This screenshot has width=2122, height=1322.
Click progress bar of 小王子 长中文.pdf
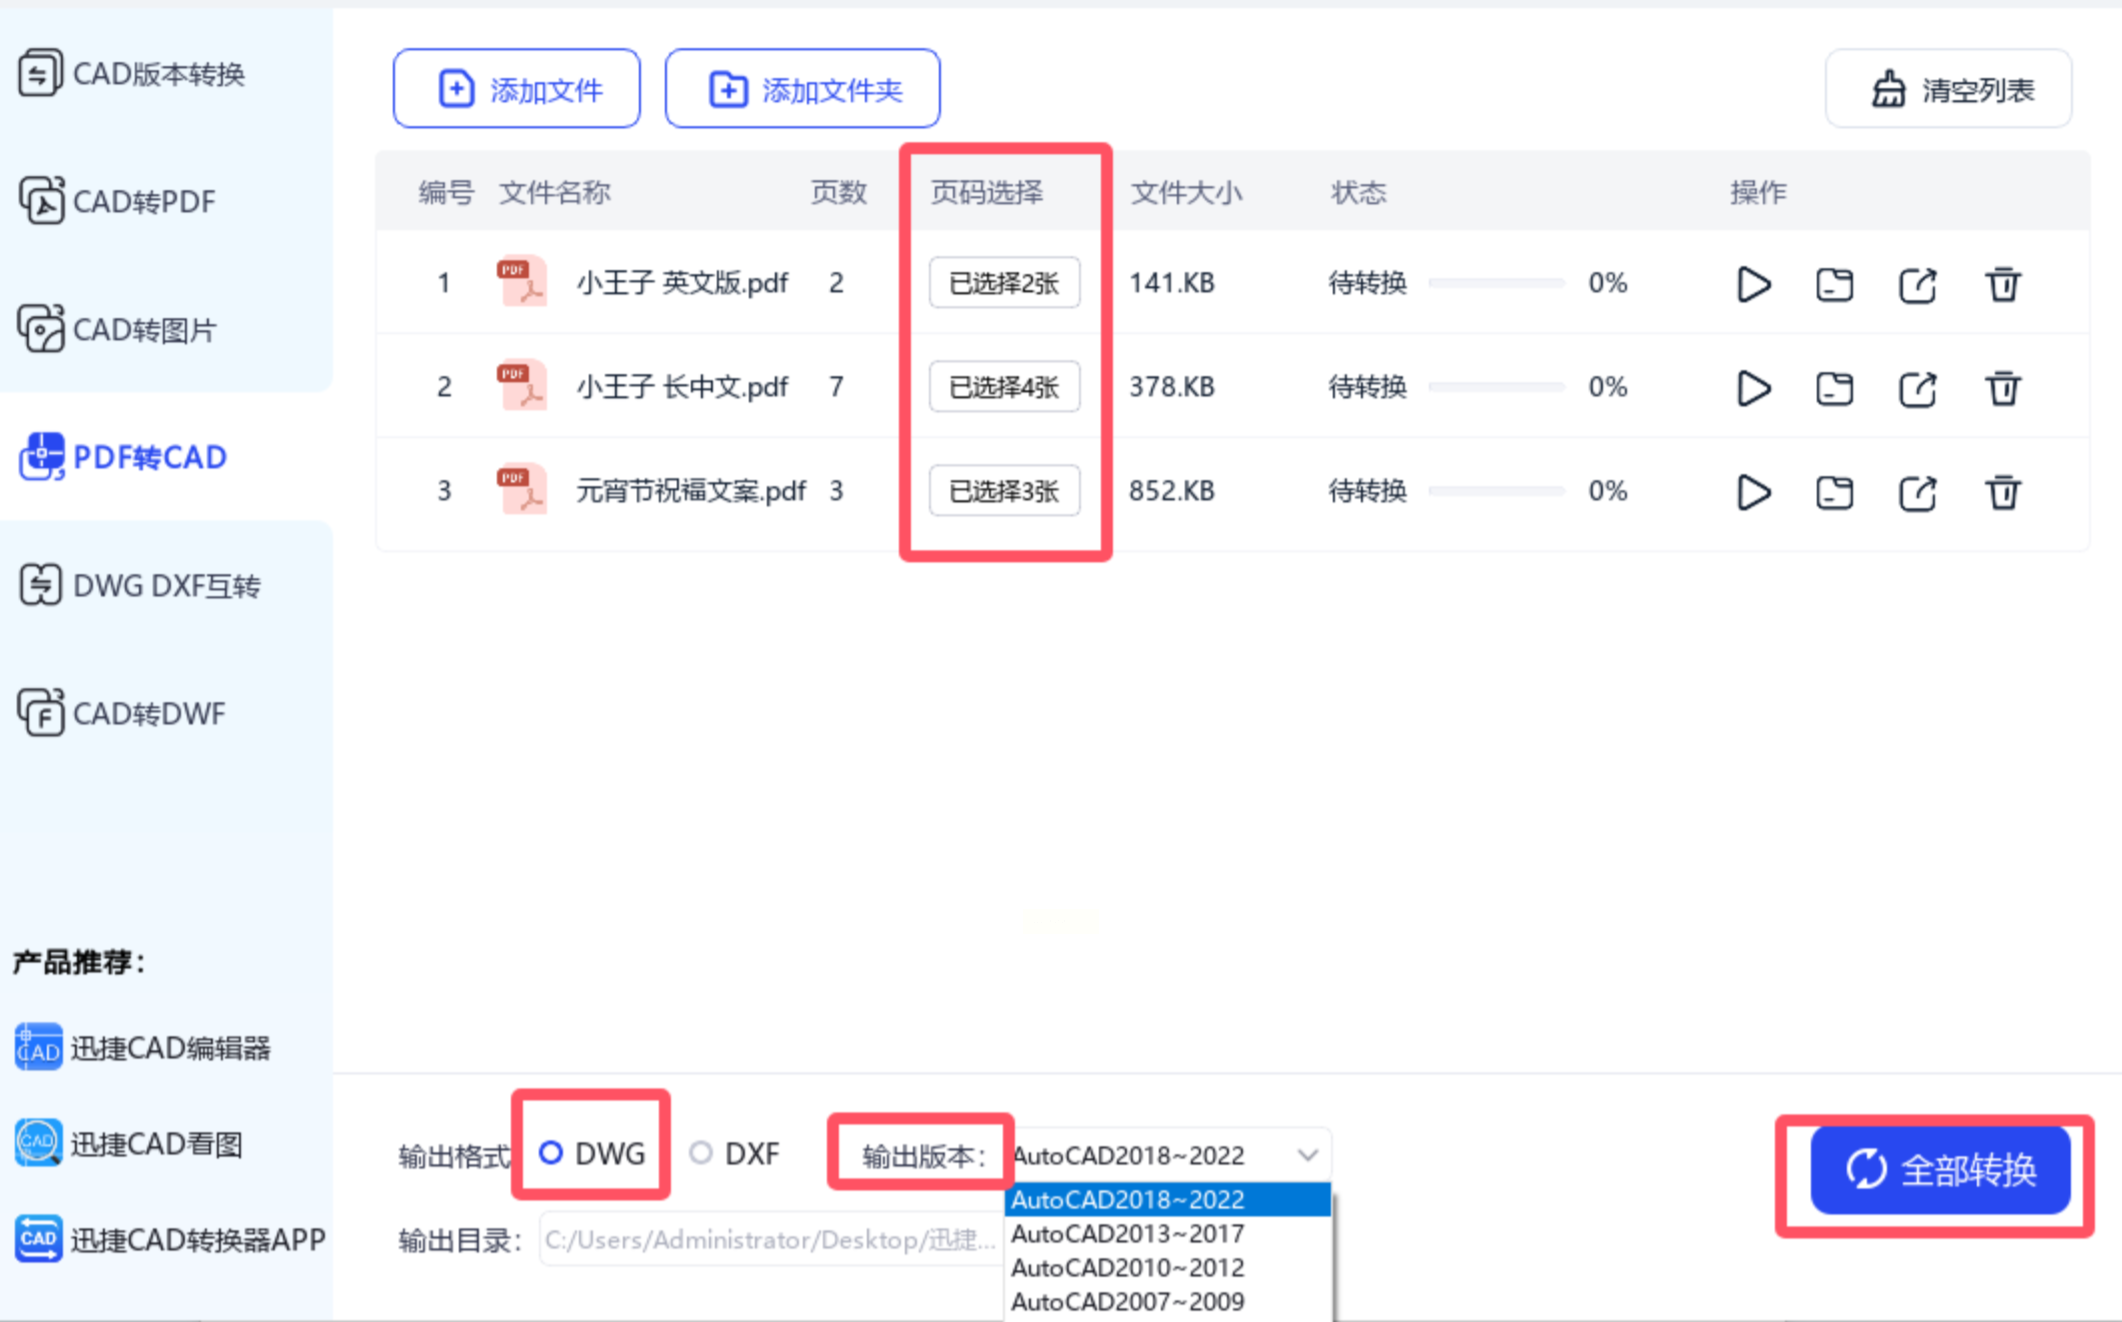point(1496,387)
